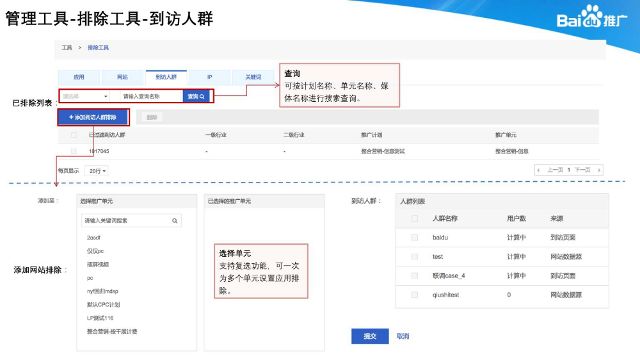Check the test audience checkbox
The image size is (640, 360).
(x=414, y=257)
